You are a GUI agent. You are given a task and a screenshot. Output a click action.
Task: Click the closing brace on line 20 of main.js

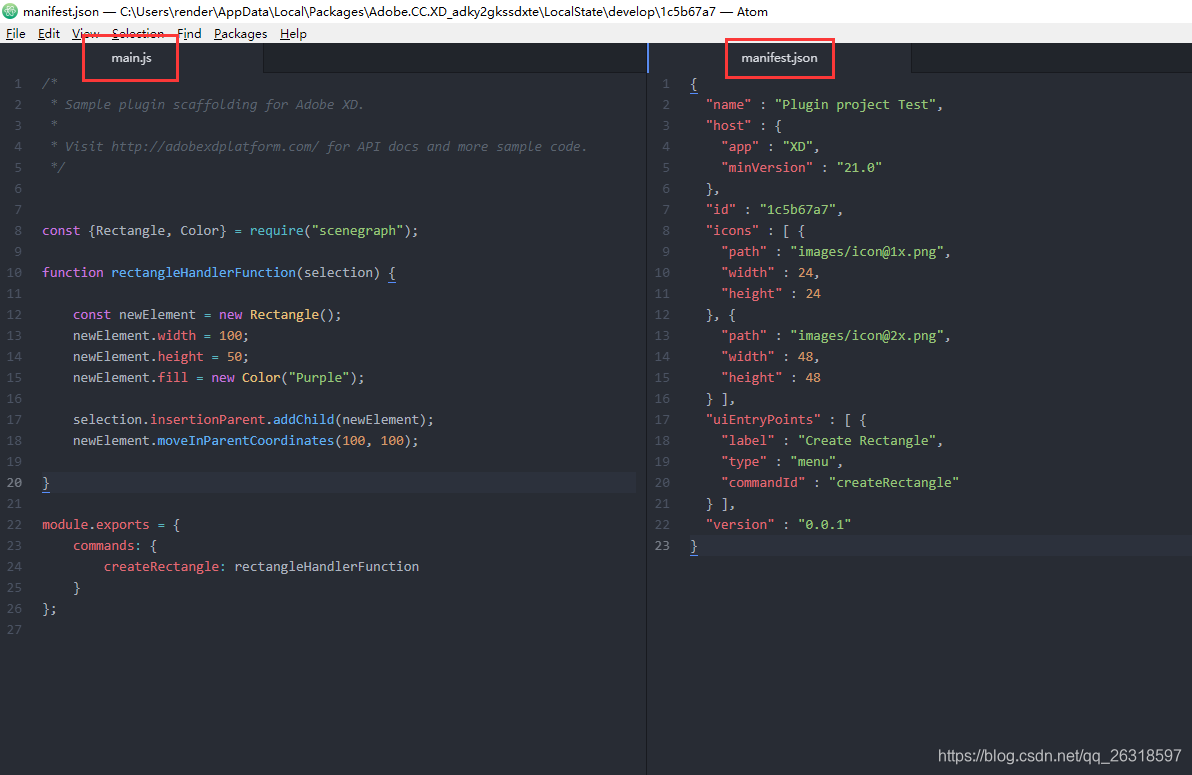point(46,483)
